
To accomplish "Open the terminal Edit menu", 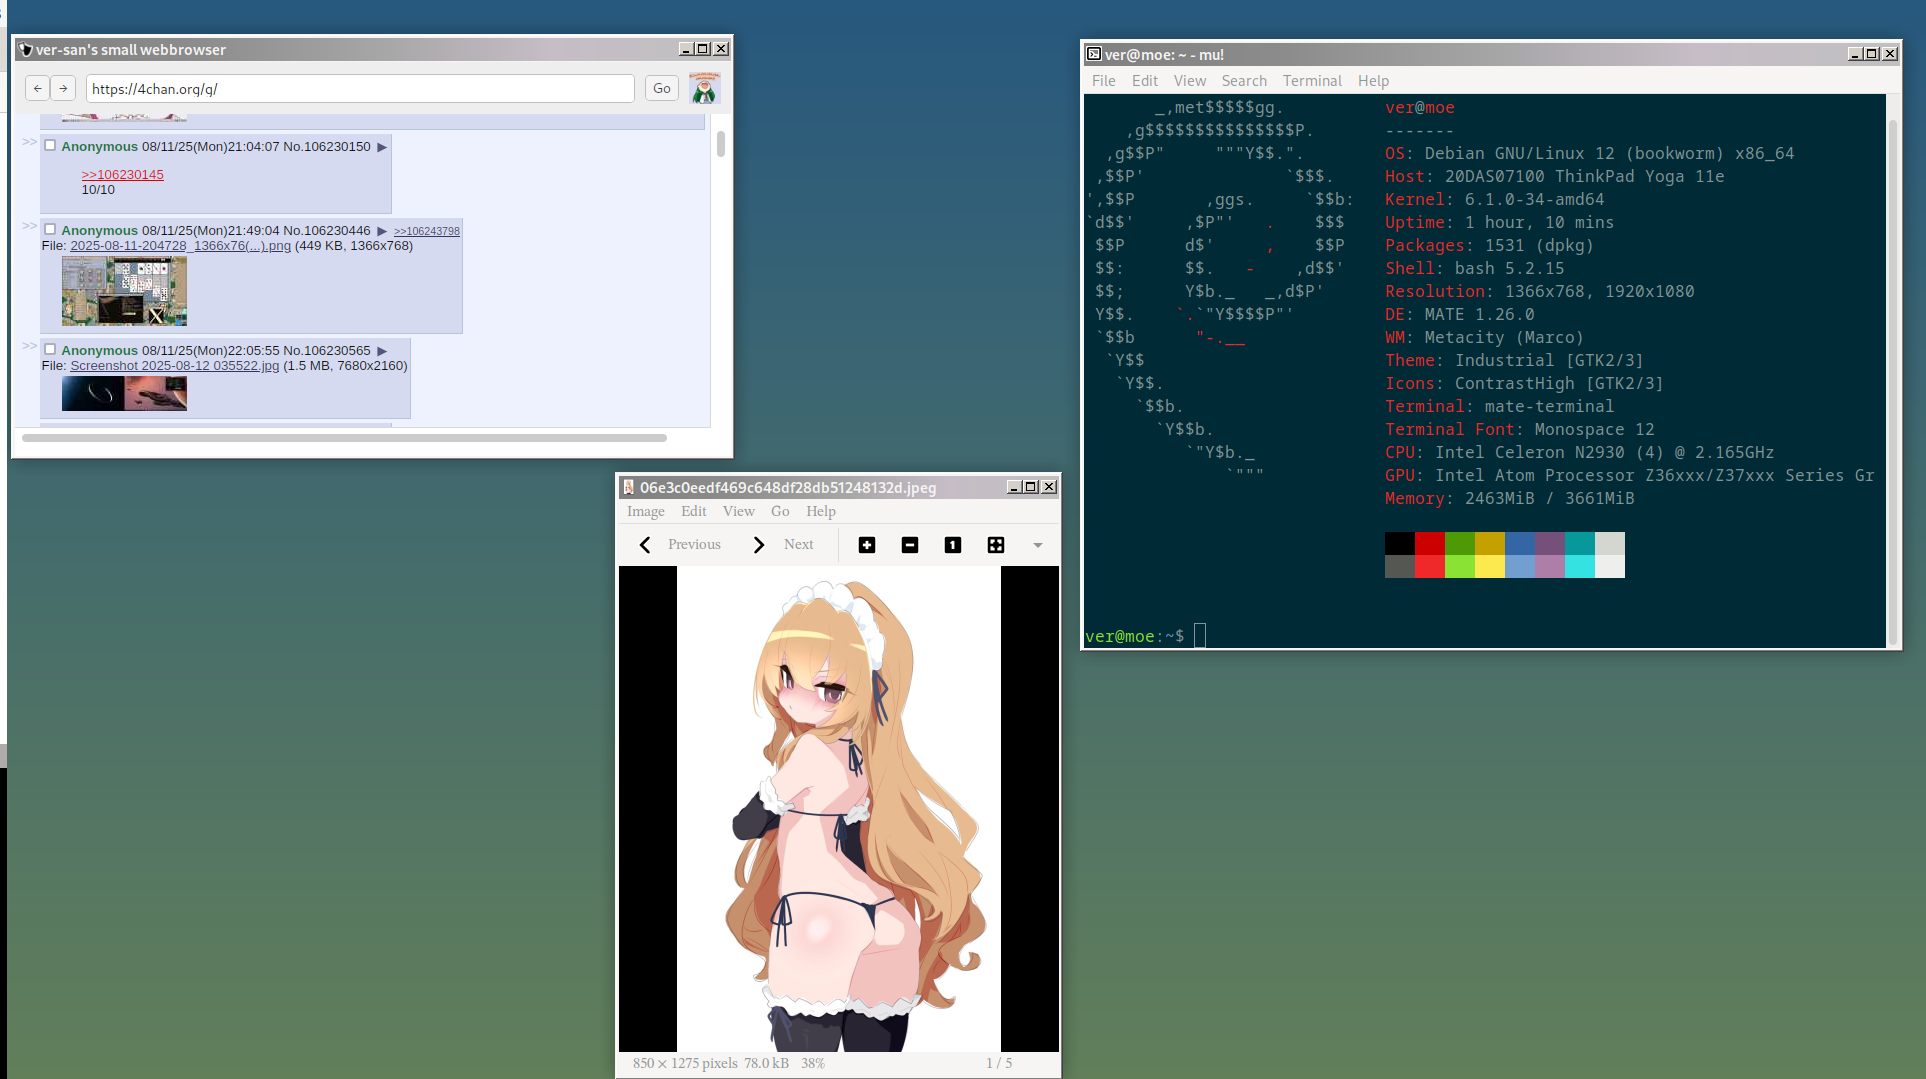I will [1145, 81].
